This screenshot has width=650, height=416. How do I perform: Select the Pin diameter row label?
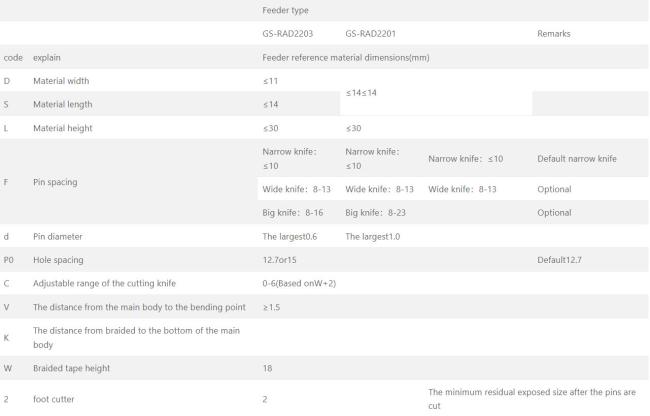58,237
